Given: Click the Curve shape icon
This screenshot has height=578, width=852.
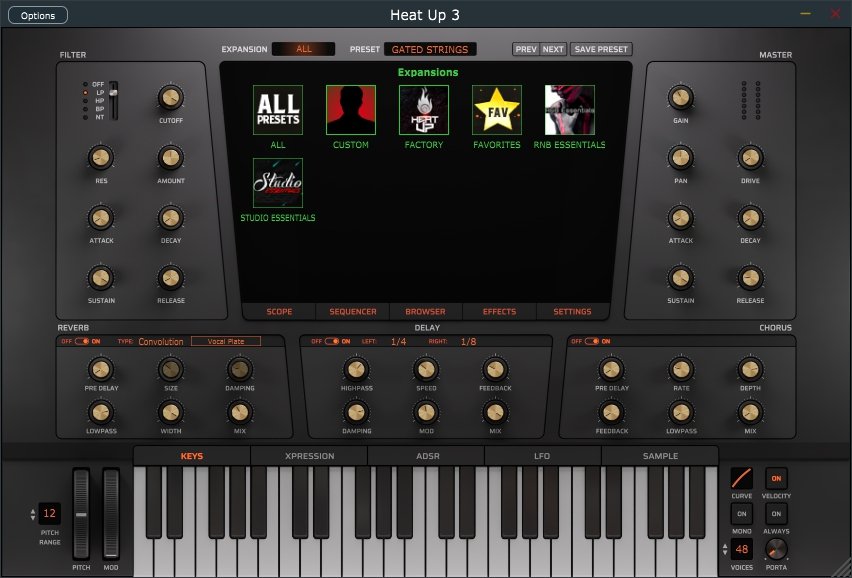Looking at the screenshot, I should click(x=742, y=478).
